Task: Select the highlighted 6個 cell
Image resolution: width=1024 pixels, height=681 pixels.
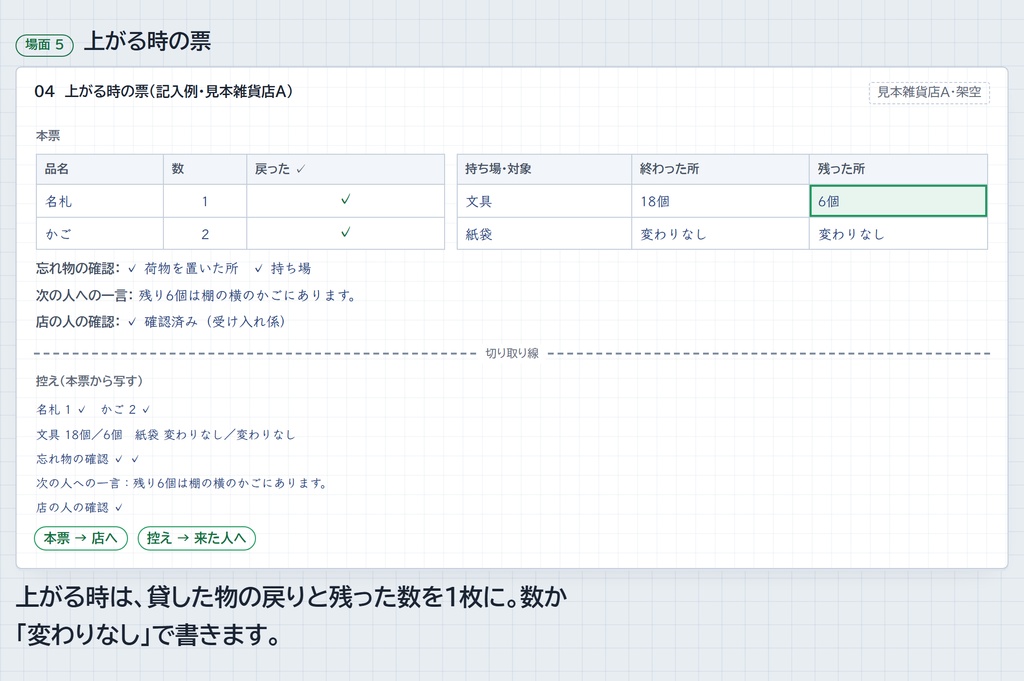Action: click(x=898, y=201)
